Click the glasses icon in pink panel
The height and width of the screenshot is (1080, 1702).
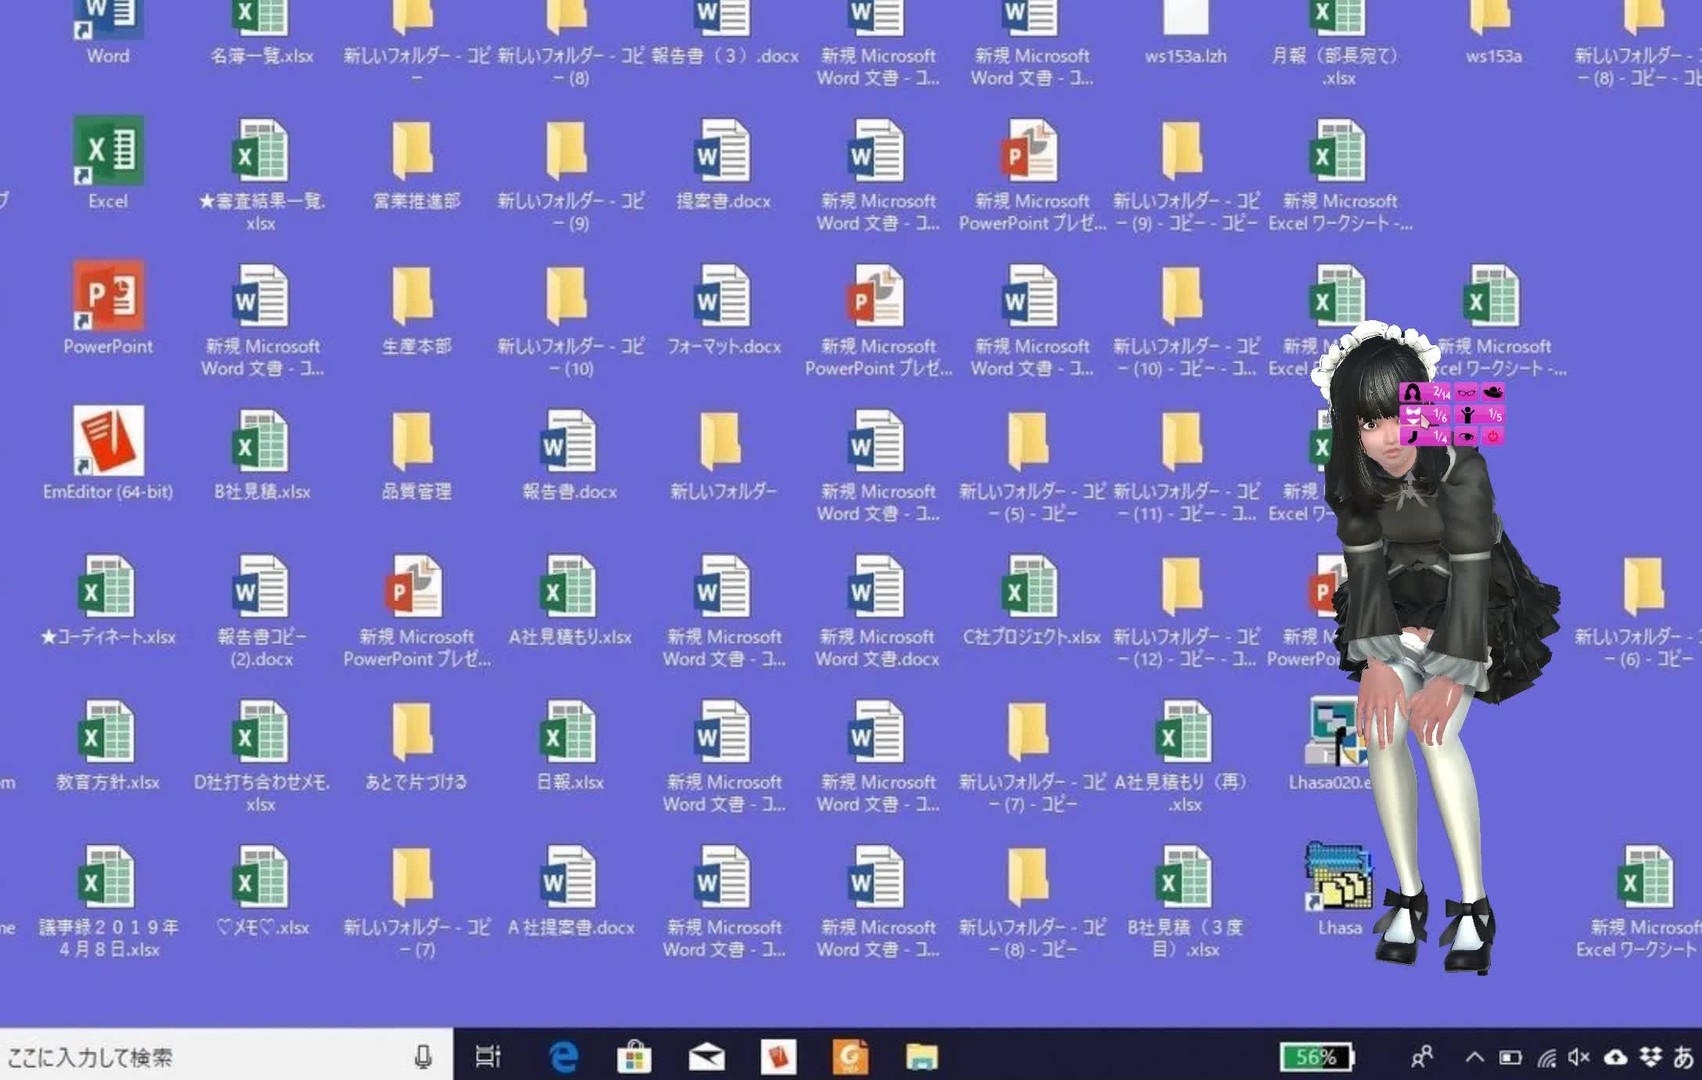[x=1466, y=393]
